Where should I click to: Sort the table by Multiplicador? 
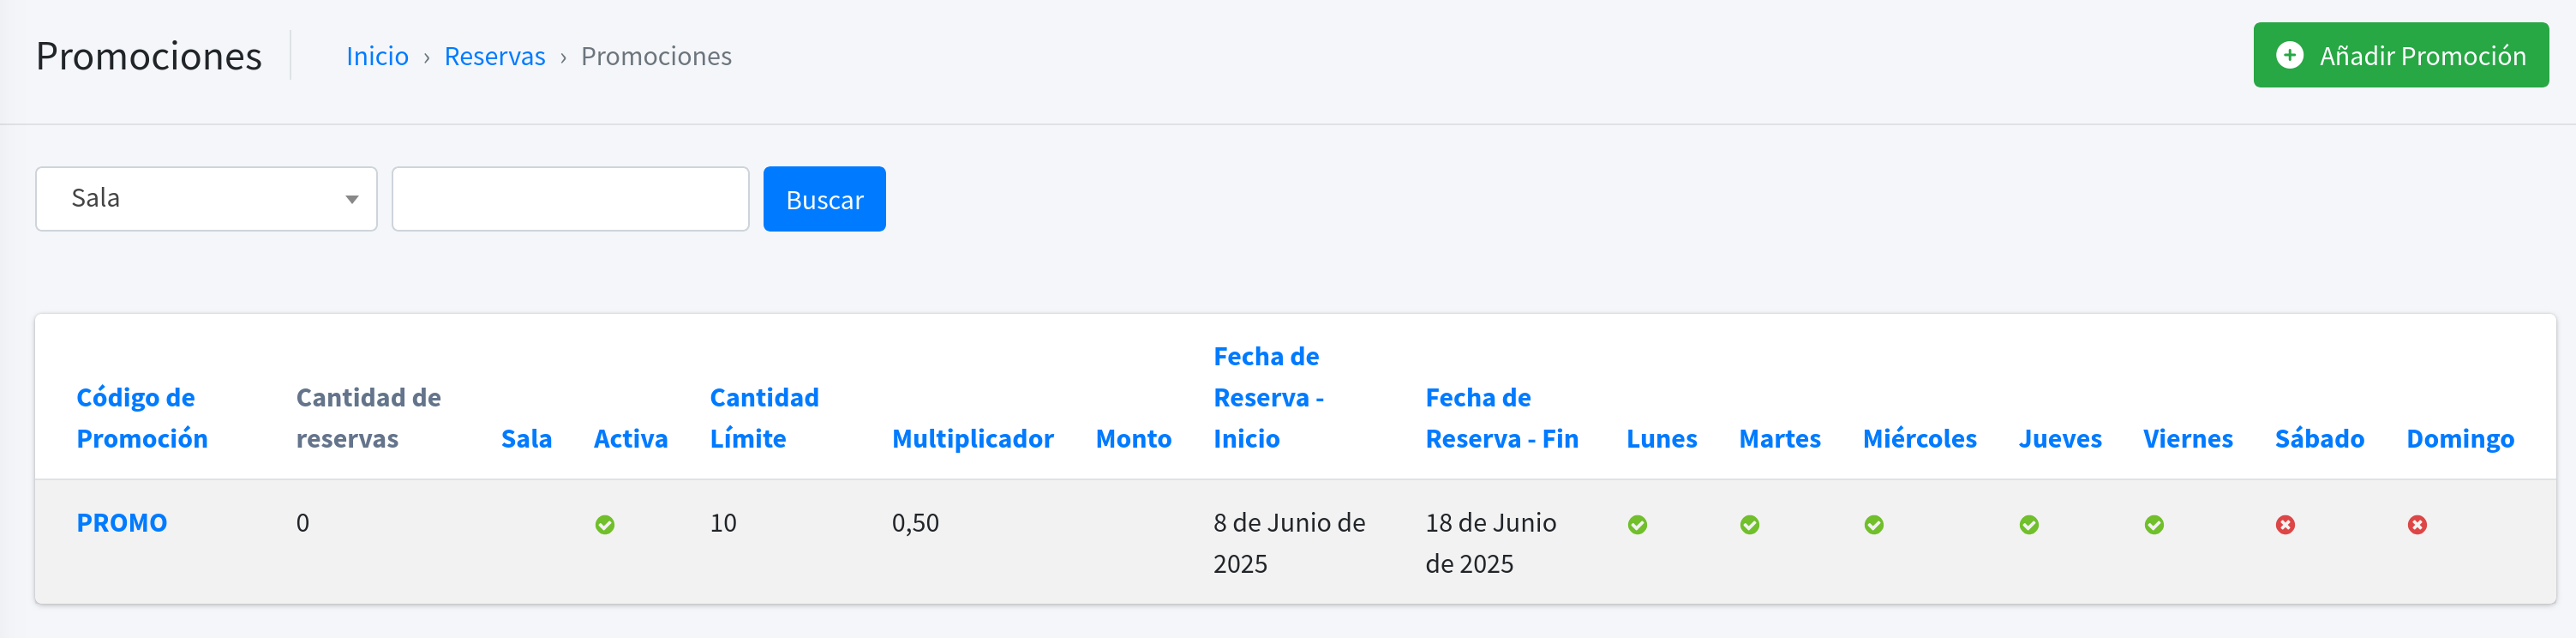pyautogui.click(x=972, y=438)
